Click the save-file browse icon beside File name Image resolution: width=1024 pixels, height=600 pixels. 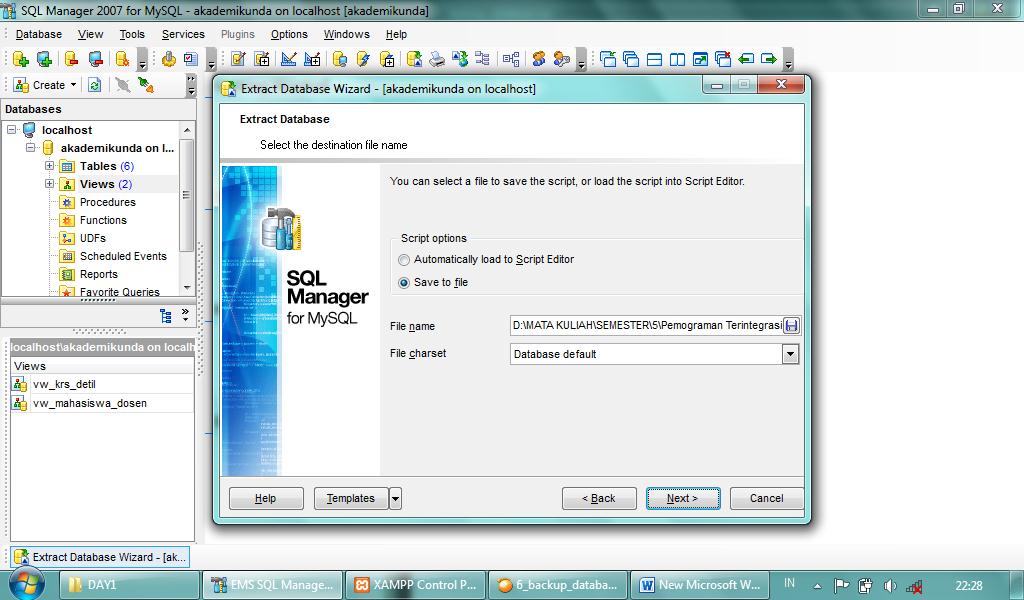pos(792,325)
